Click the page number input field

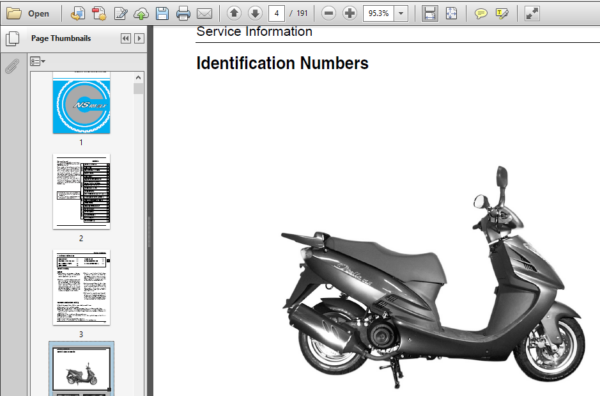276,13
